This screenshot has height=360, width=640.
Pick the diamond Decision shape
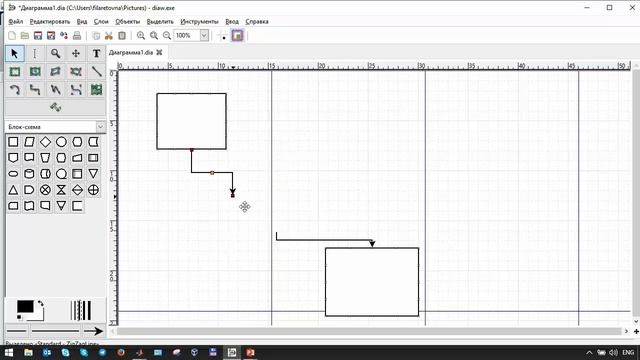click(x=45, y=142)
